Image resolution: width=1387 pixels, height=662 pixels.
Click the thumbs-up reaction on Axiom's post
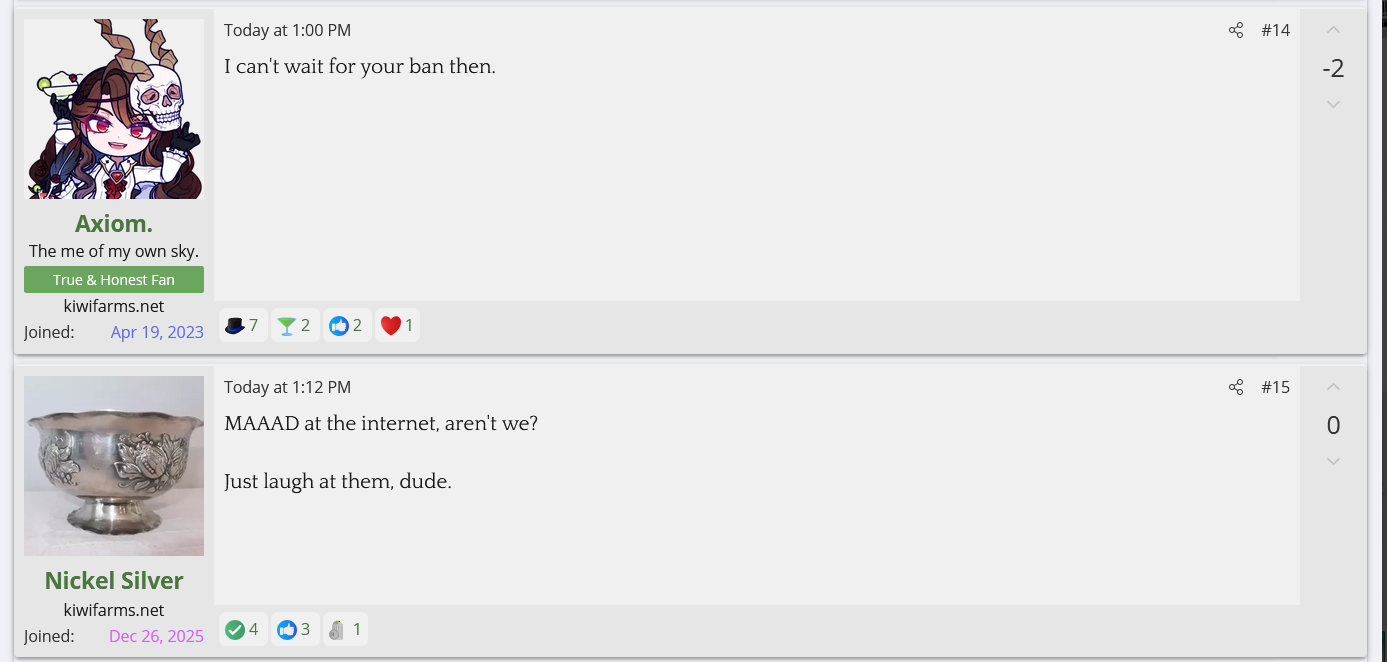[346, 325]
